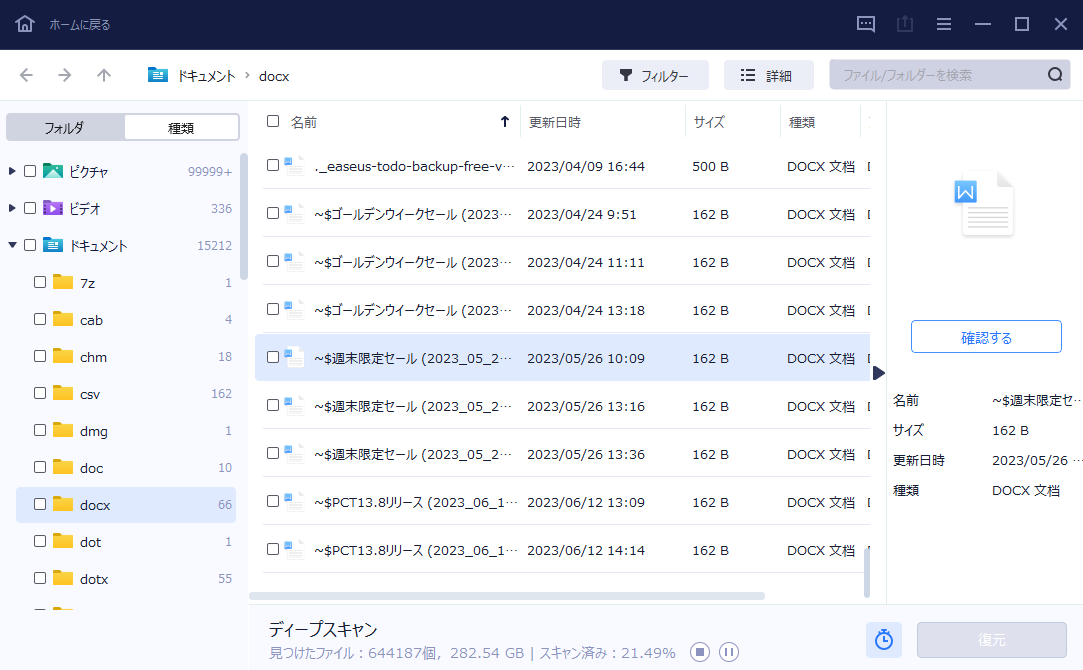The width and height of the screenshot is (1083, 670).
Task: Switch to the 種類 tab
Action: [180, 126]
